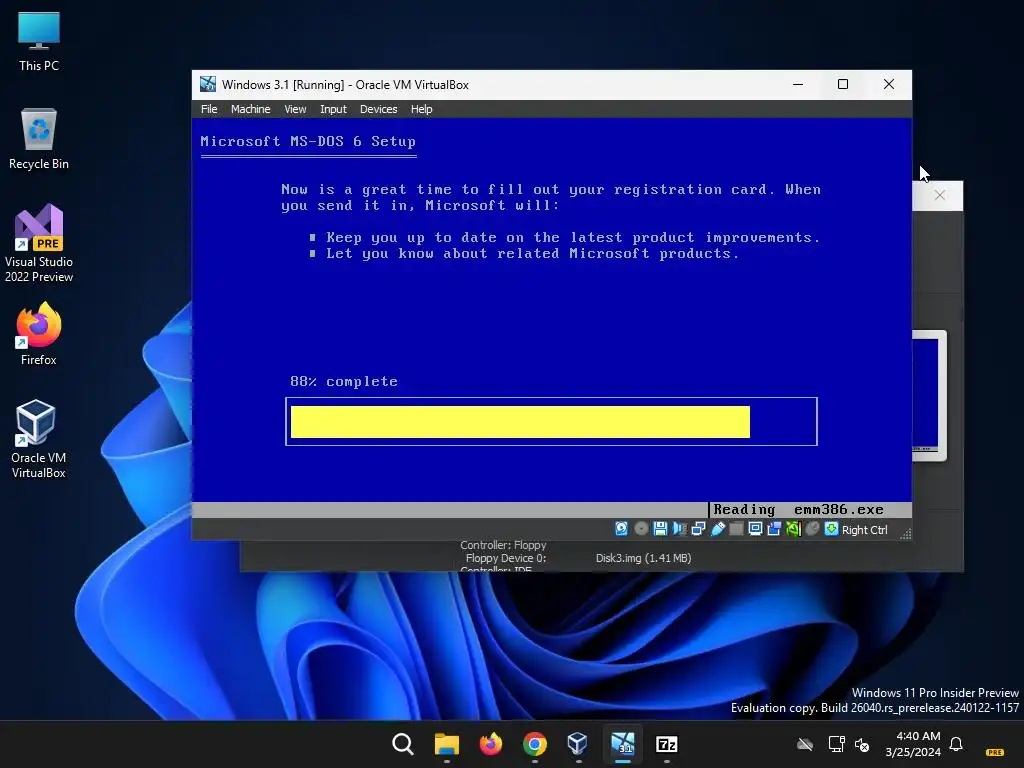Click the 'Reading emm386.exe' status text
The image size is (1024, 768).
point(798,509)
